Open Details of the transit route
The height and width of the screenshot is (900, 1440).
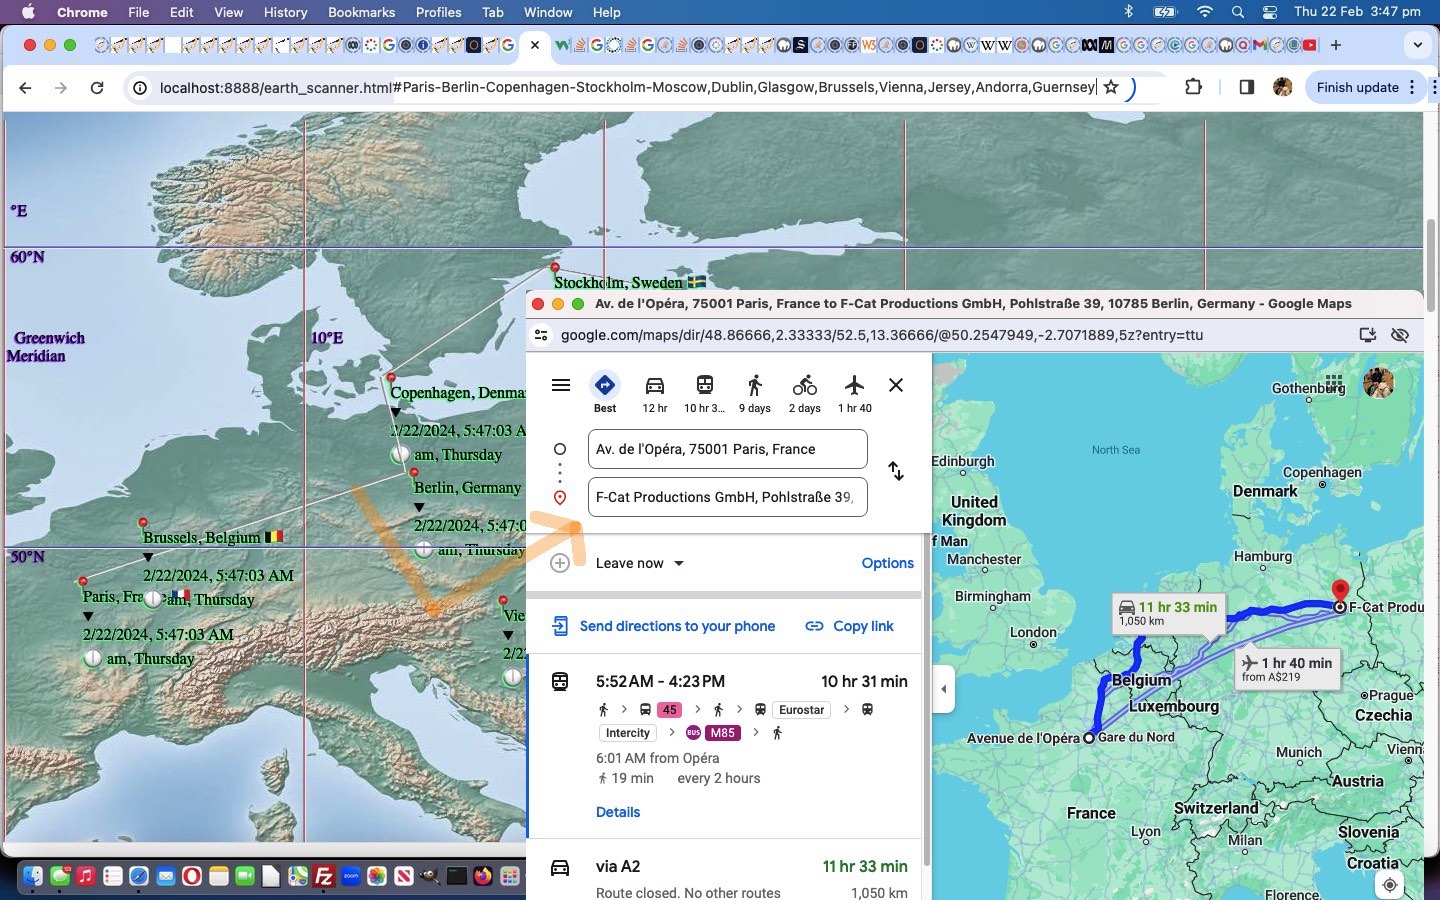(x=618, y=812)
